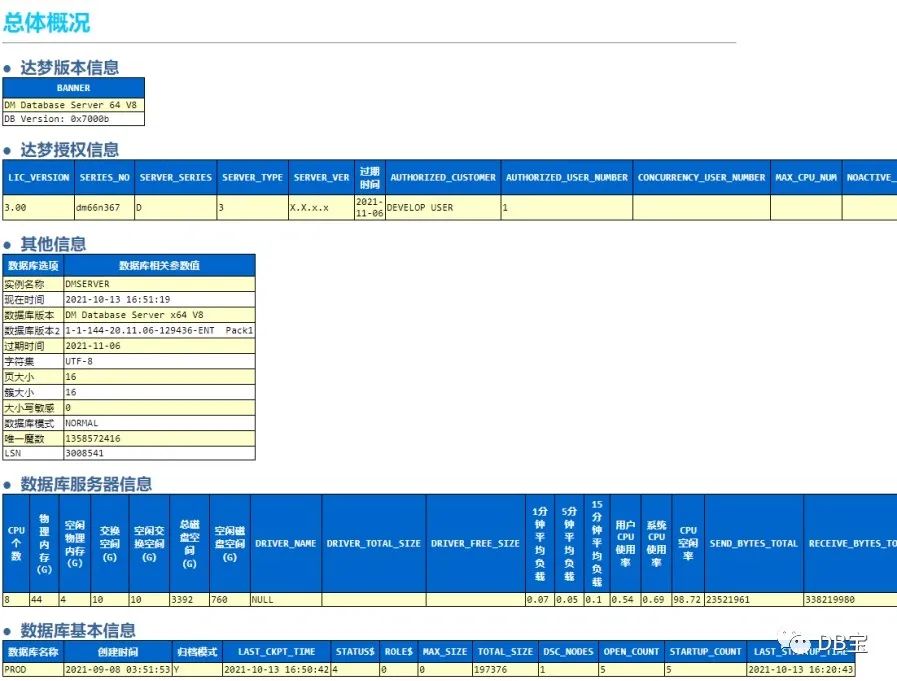Select the receive bytes value 338219980
Viewport: 897px width, 681px height.
pos(850,599)
